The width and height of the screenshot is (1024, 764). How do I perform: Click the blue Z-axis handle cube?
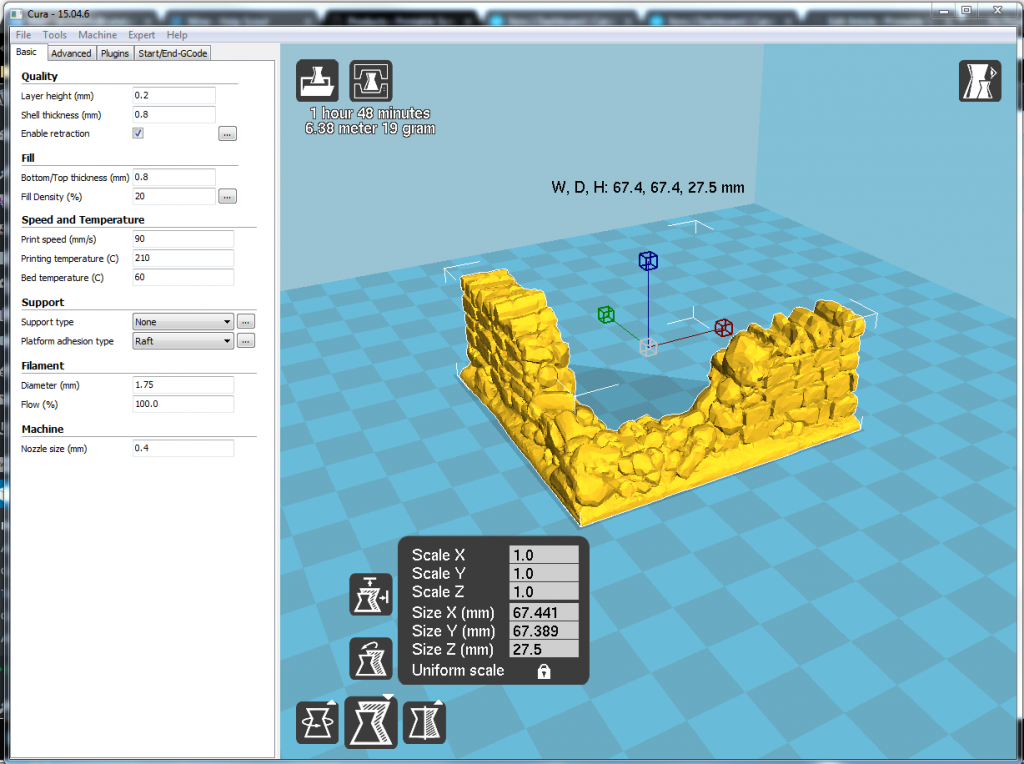coord(648,261)
